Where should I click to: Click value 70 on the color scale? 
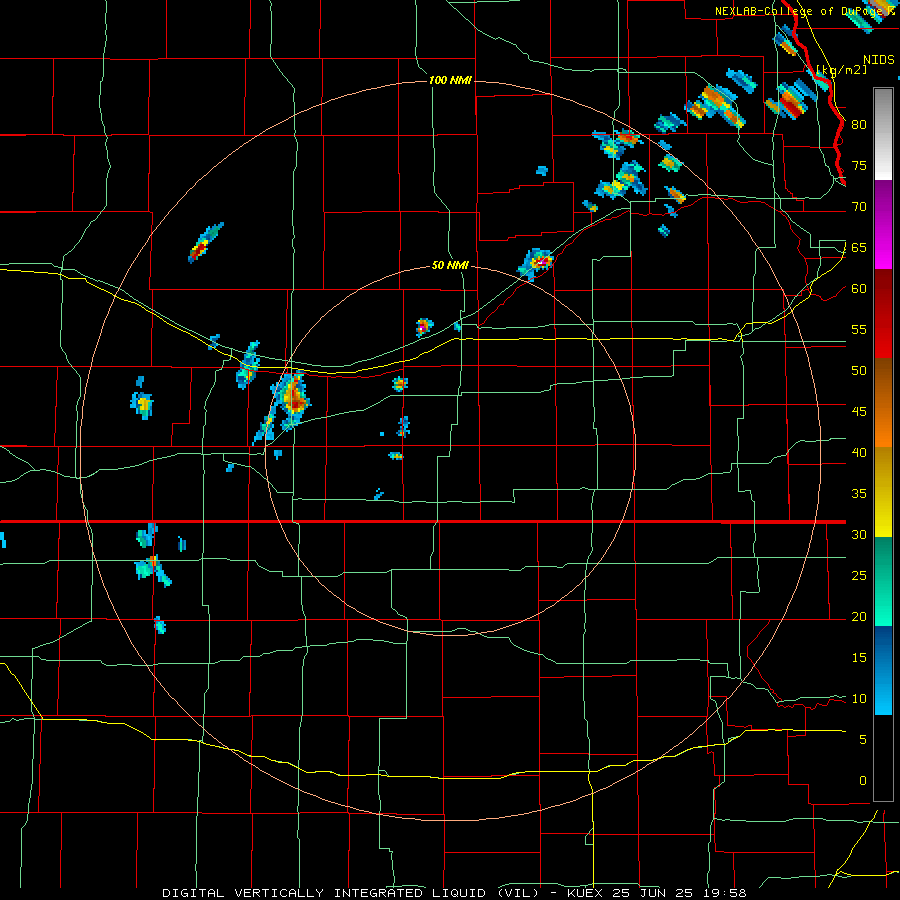(x=859, y=207)
